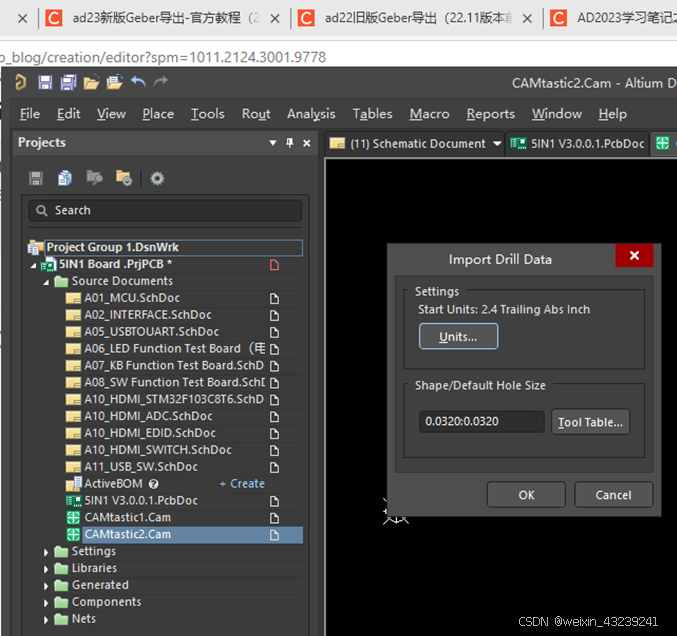
Task: Open the Analysis menu
Action: pos(311,114)
